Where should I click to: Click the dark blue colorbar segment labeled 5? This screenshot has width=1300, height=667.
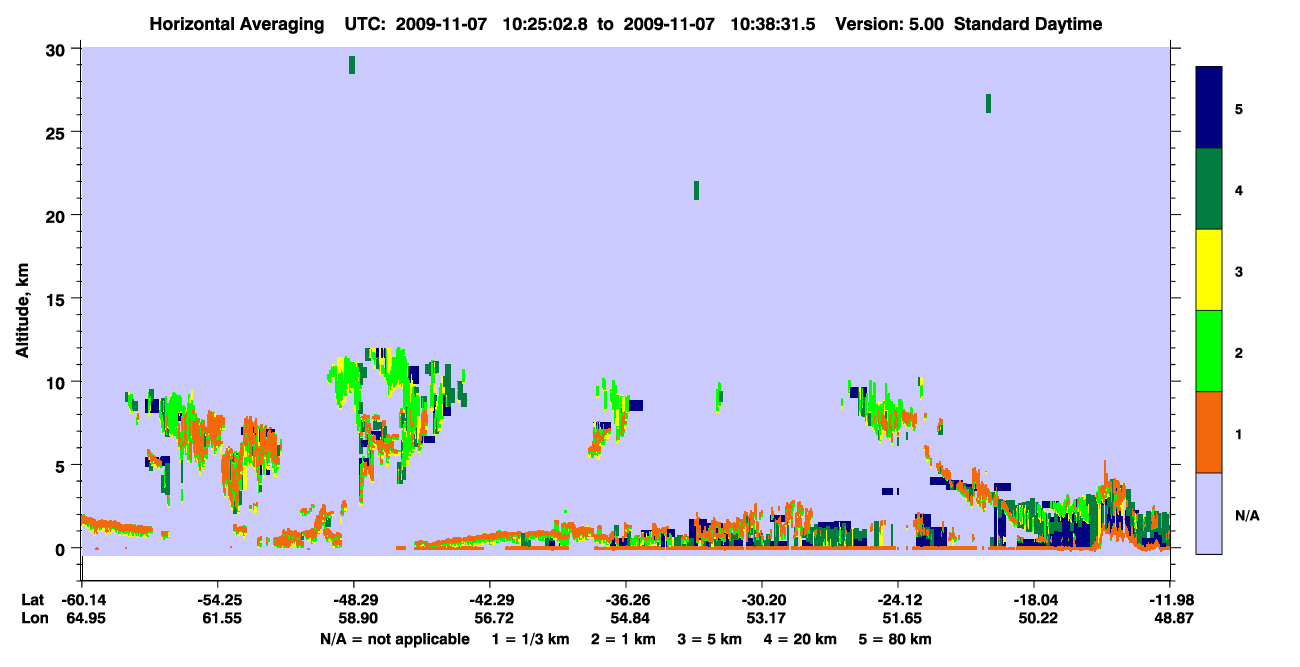point(1209,108)
